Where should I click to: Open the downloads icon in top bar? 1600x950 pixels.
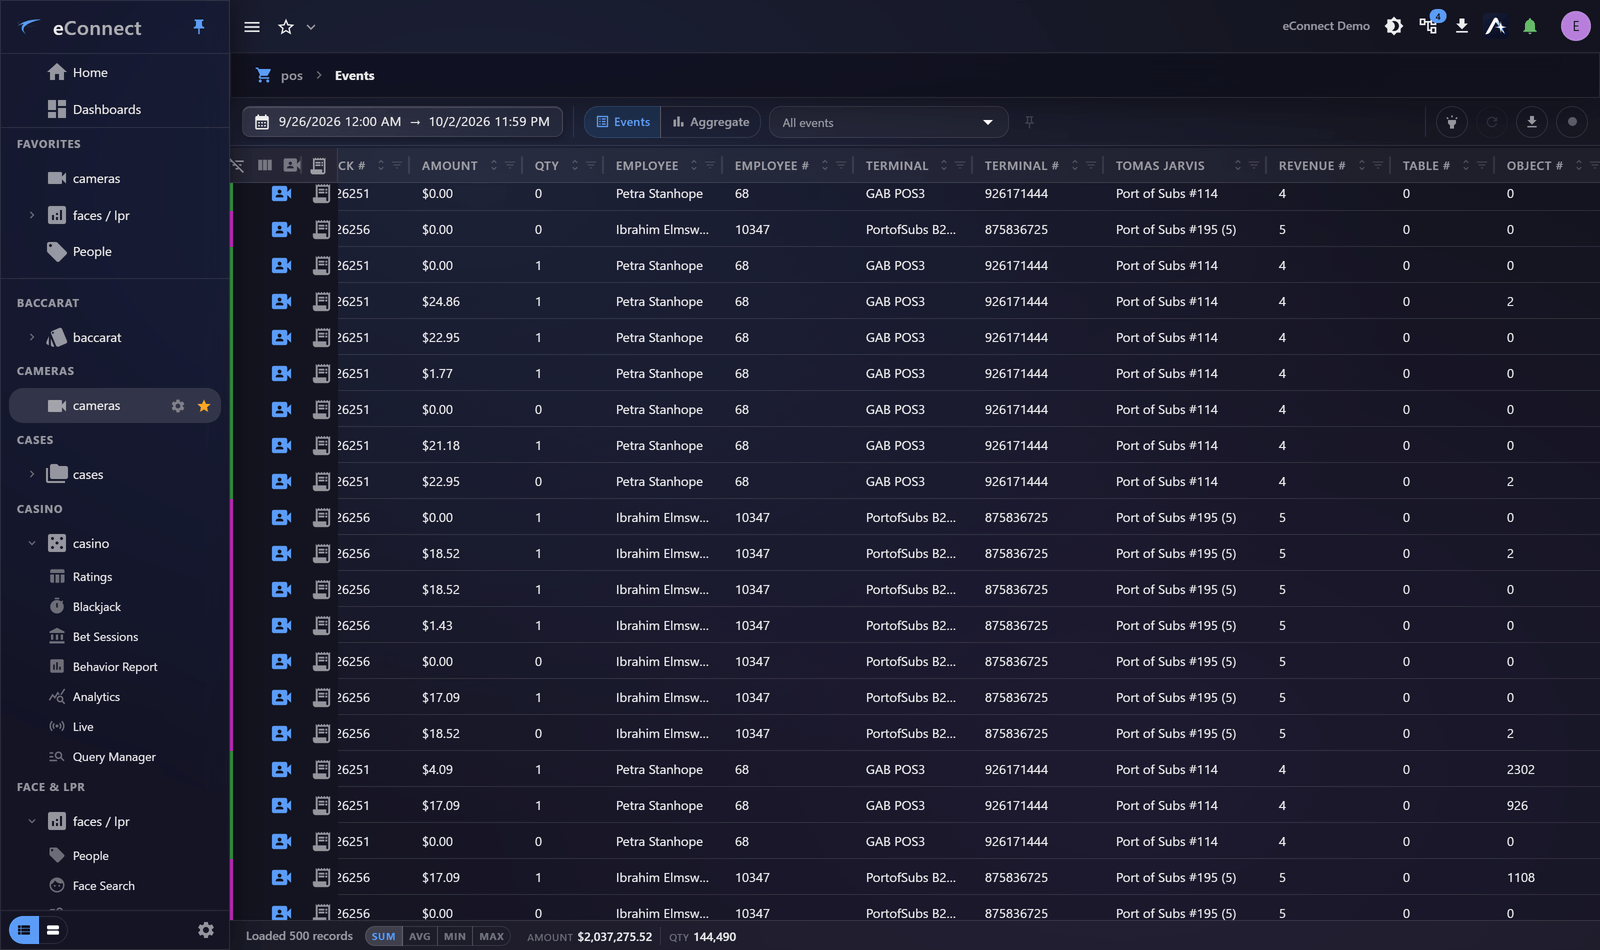tap(1462, 26)
